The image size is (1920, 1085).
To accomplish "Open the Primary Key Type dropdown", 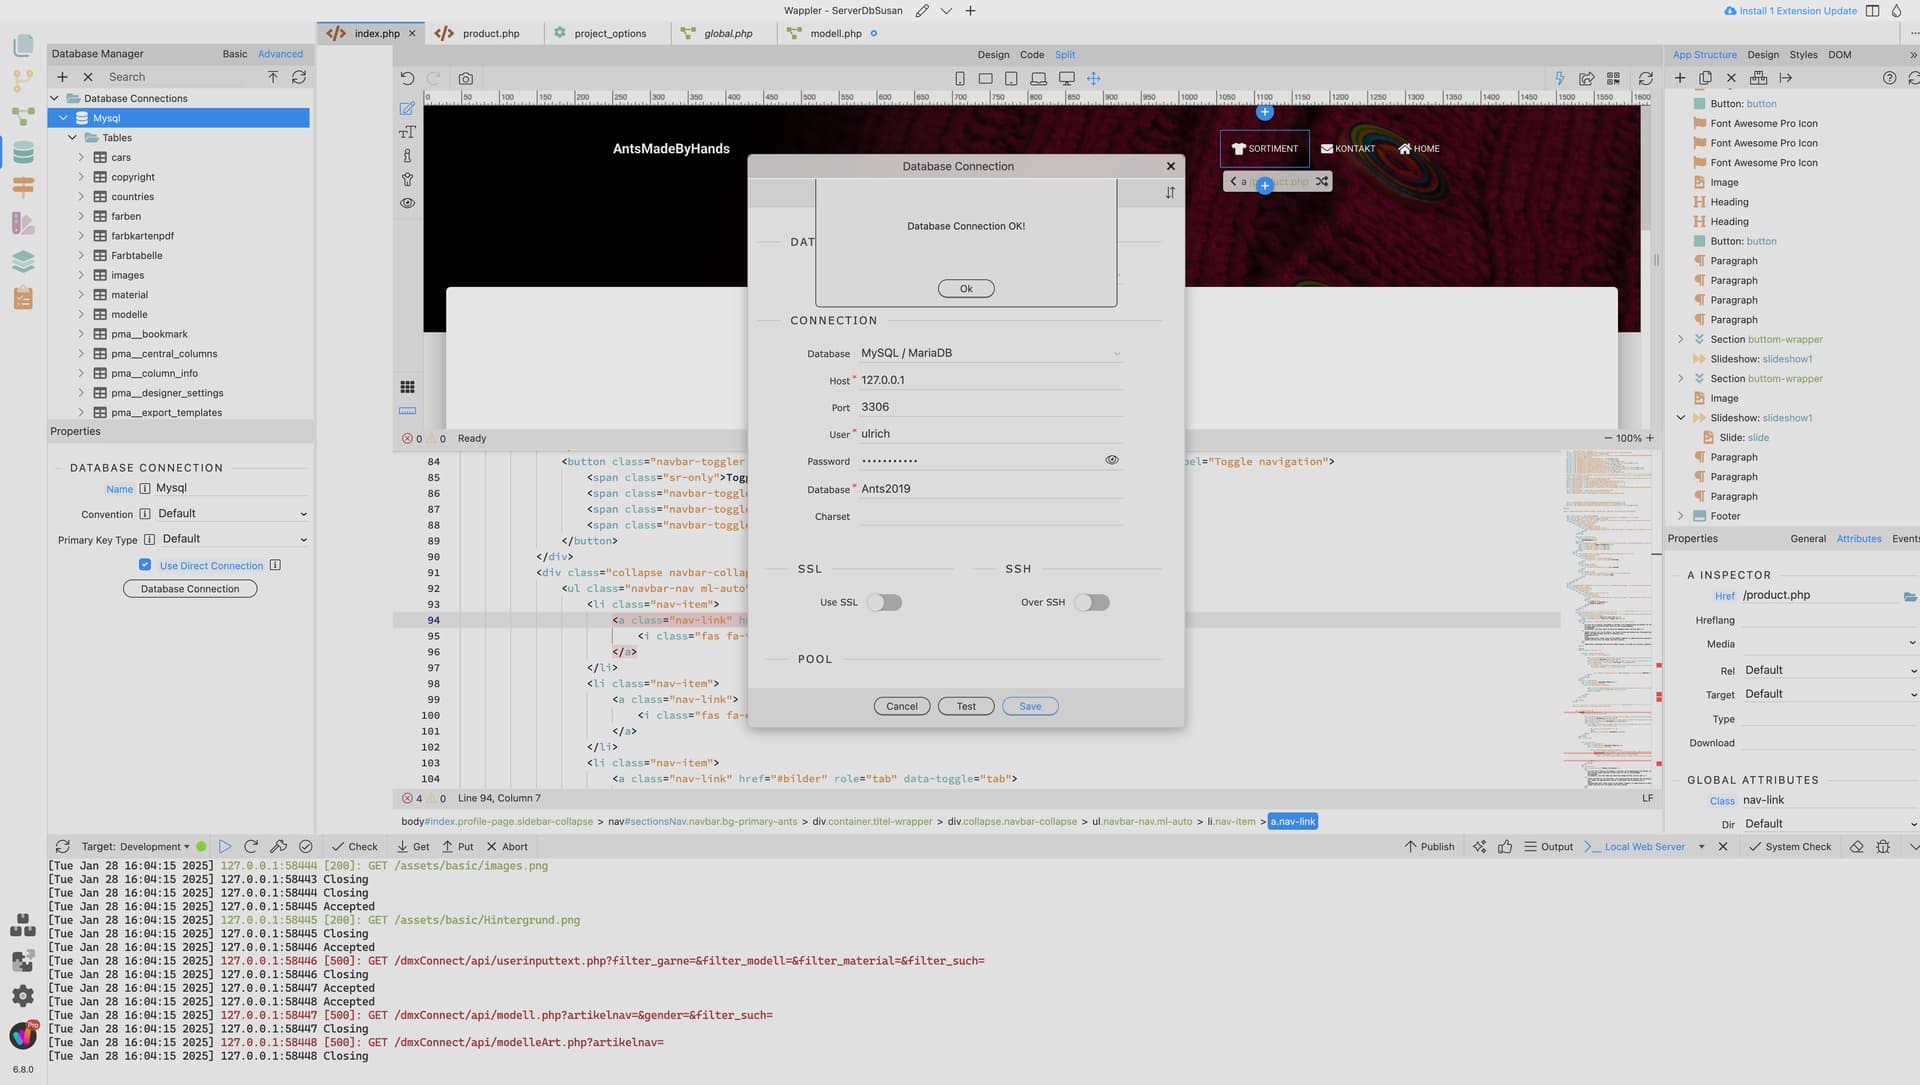I will coord(234,539).
